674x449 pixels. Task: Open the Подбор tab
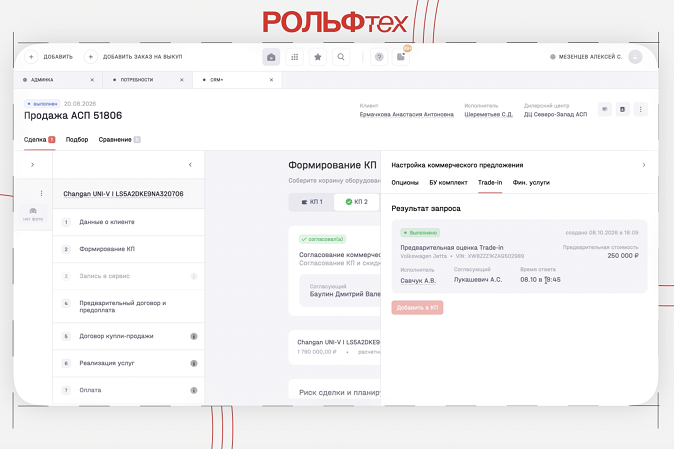point(77,140)
